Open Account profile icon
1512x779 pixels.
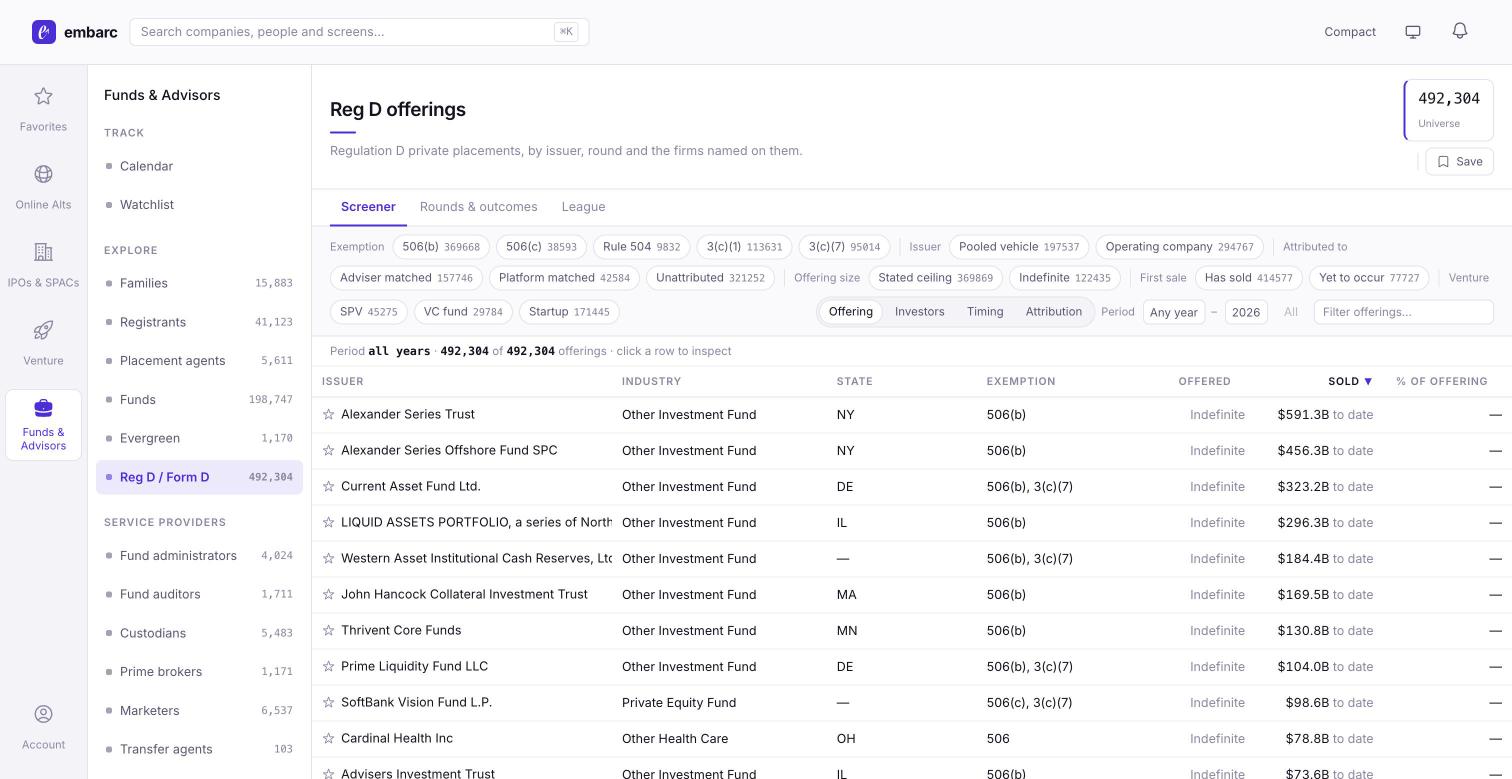pos(43,714)
